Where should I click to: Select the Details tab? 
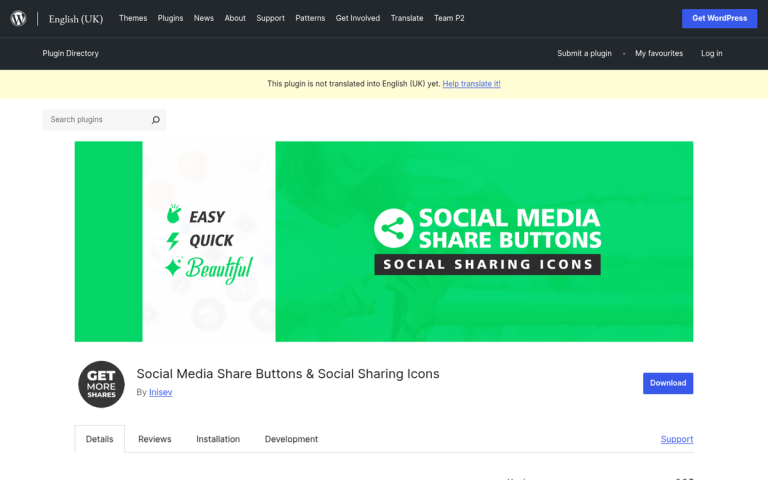pyautogui.click(x=99, y=439)
